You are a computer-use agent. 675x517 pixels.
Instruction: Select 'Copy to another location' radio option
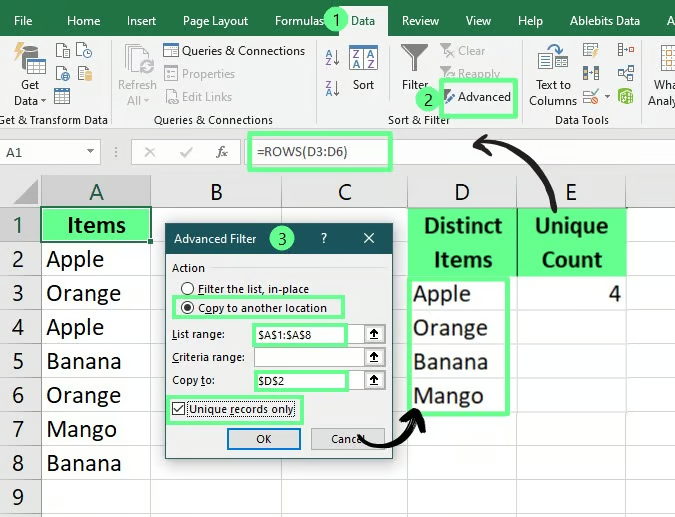187,308
